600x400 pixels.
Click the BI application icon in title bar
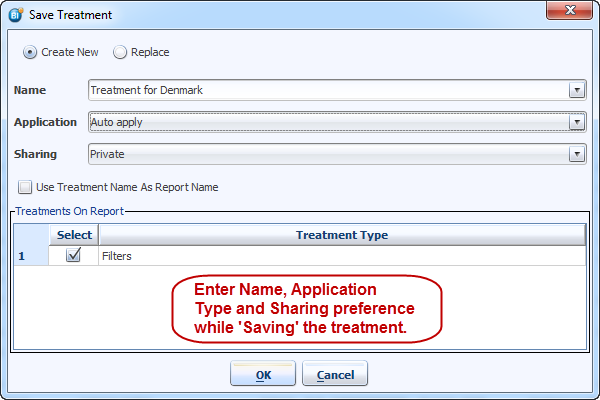tap(14, 15)
